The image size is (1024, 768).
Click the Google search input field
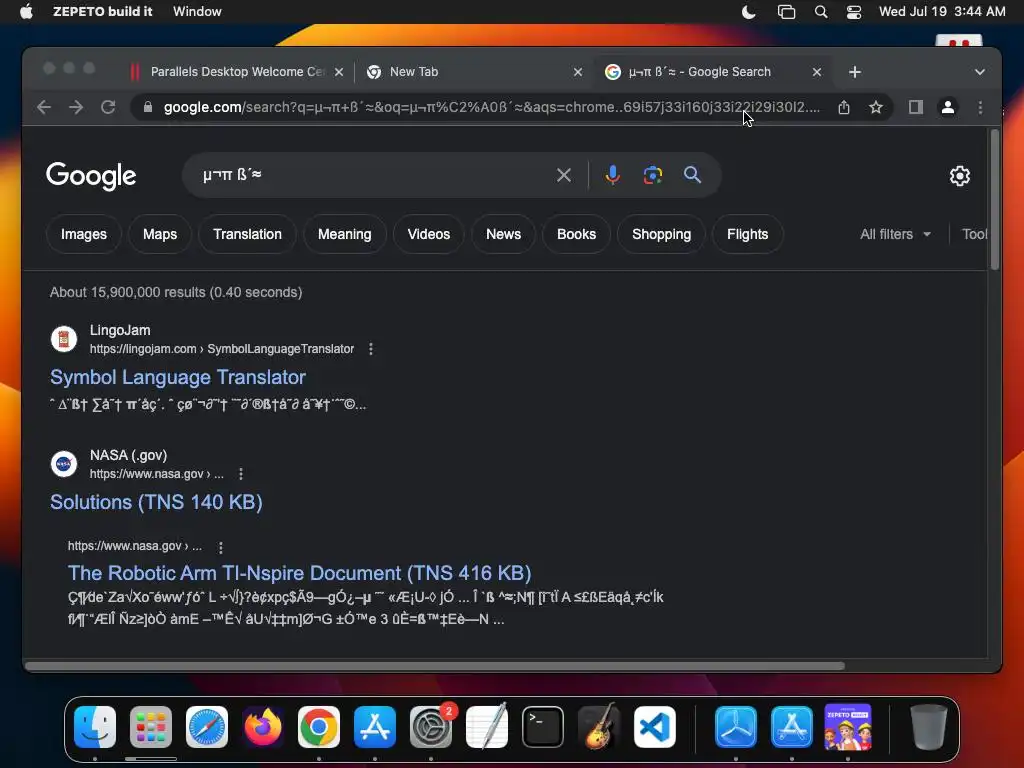coord(372,175)
